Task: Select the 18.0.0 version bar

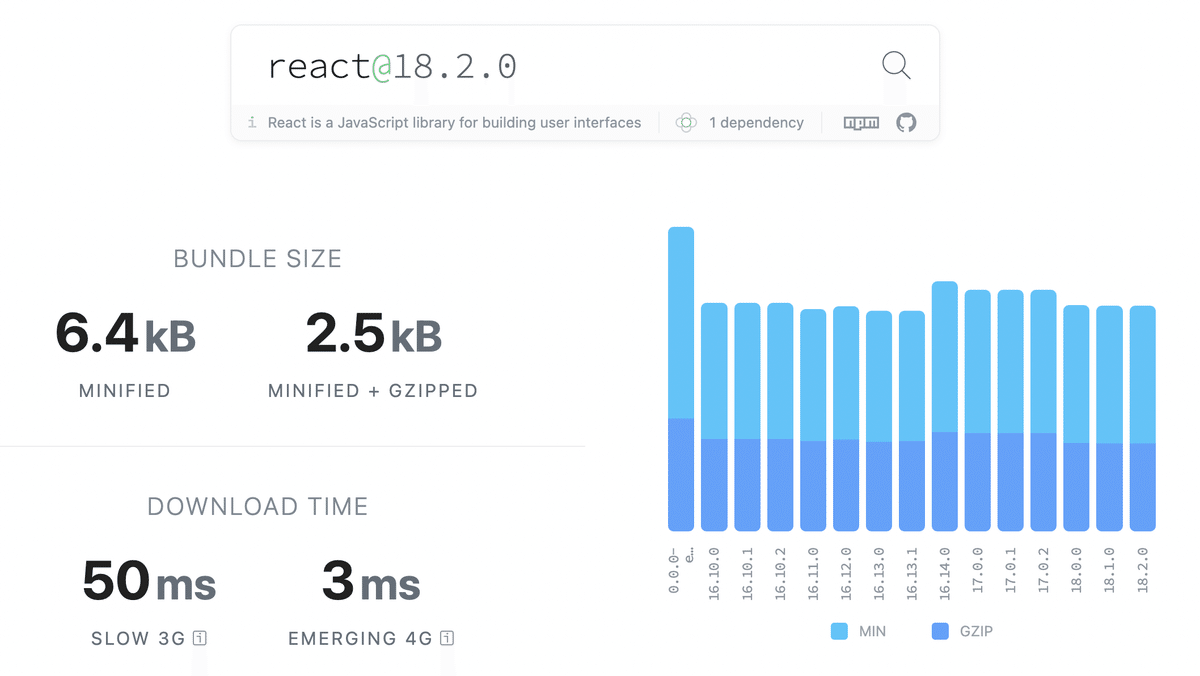Action: [1077, 418]
